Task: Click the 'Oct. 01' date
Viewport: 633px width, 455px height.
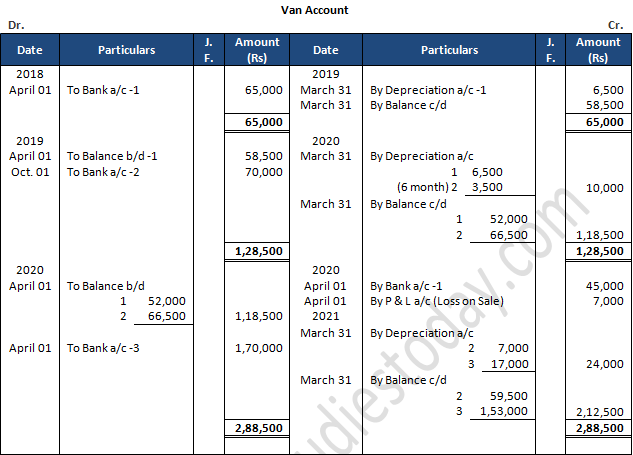Action: 30,172
